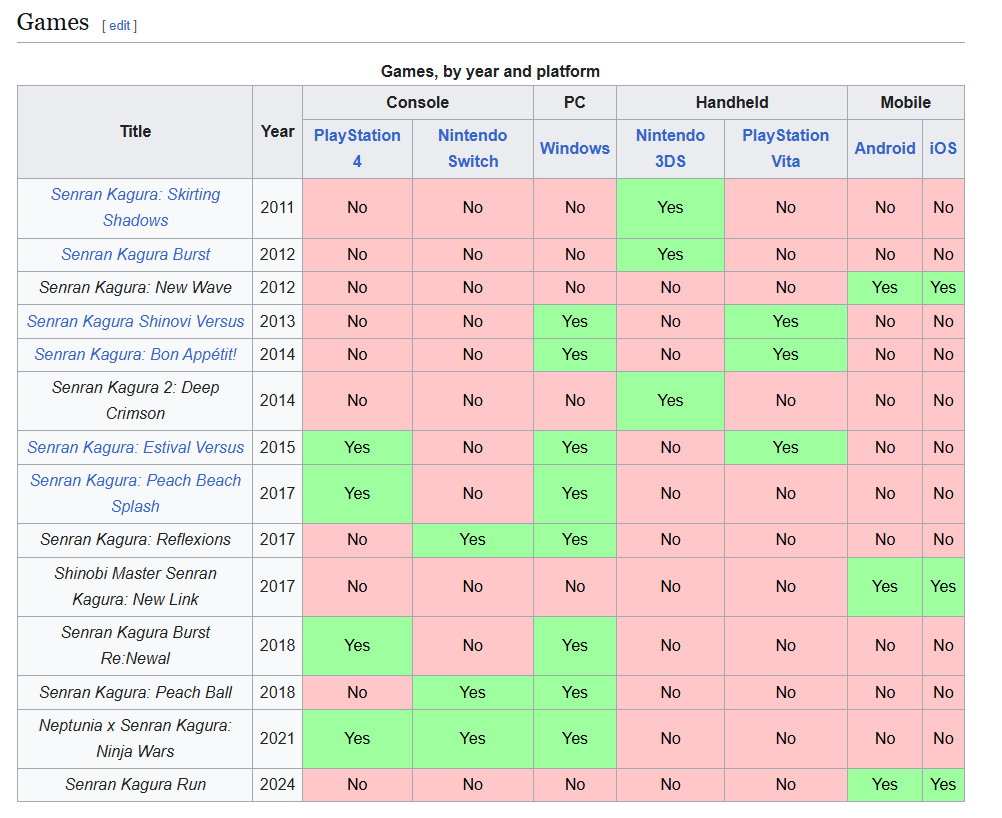Click the title Senran Kagura 2: Deep Crimson
The height and width of the screenshot is (818, 1002).
tap(135, 401)
